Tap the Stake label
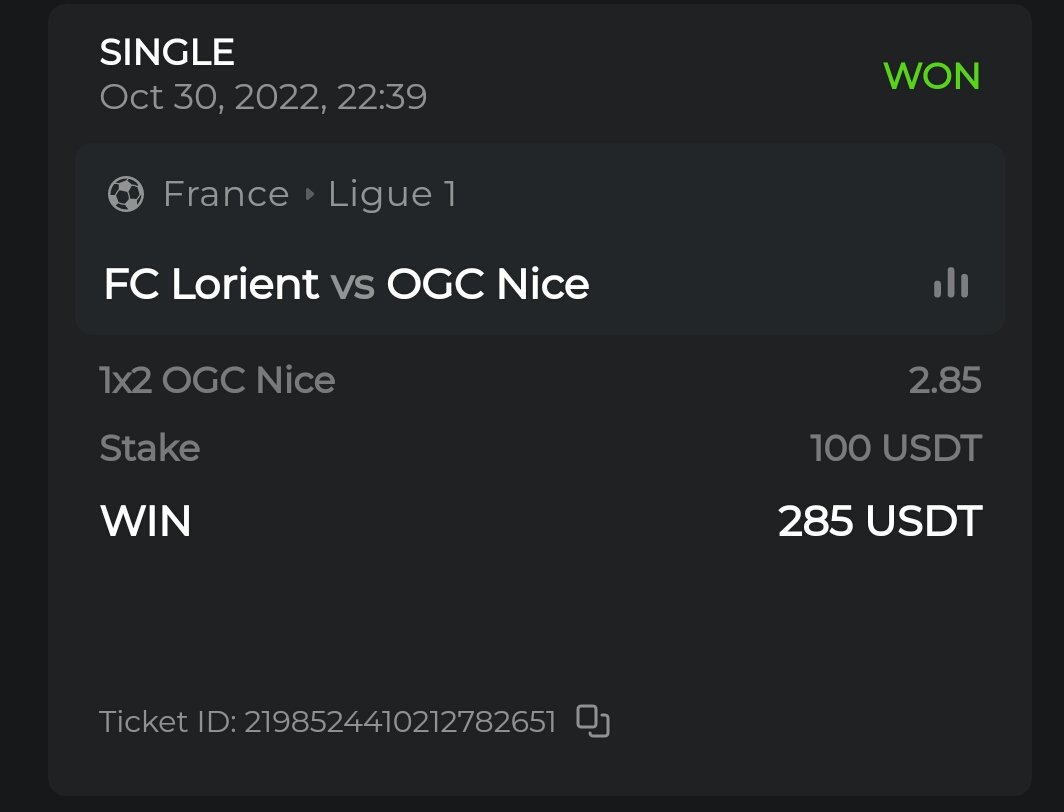 click(150, 448)
